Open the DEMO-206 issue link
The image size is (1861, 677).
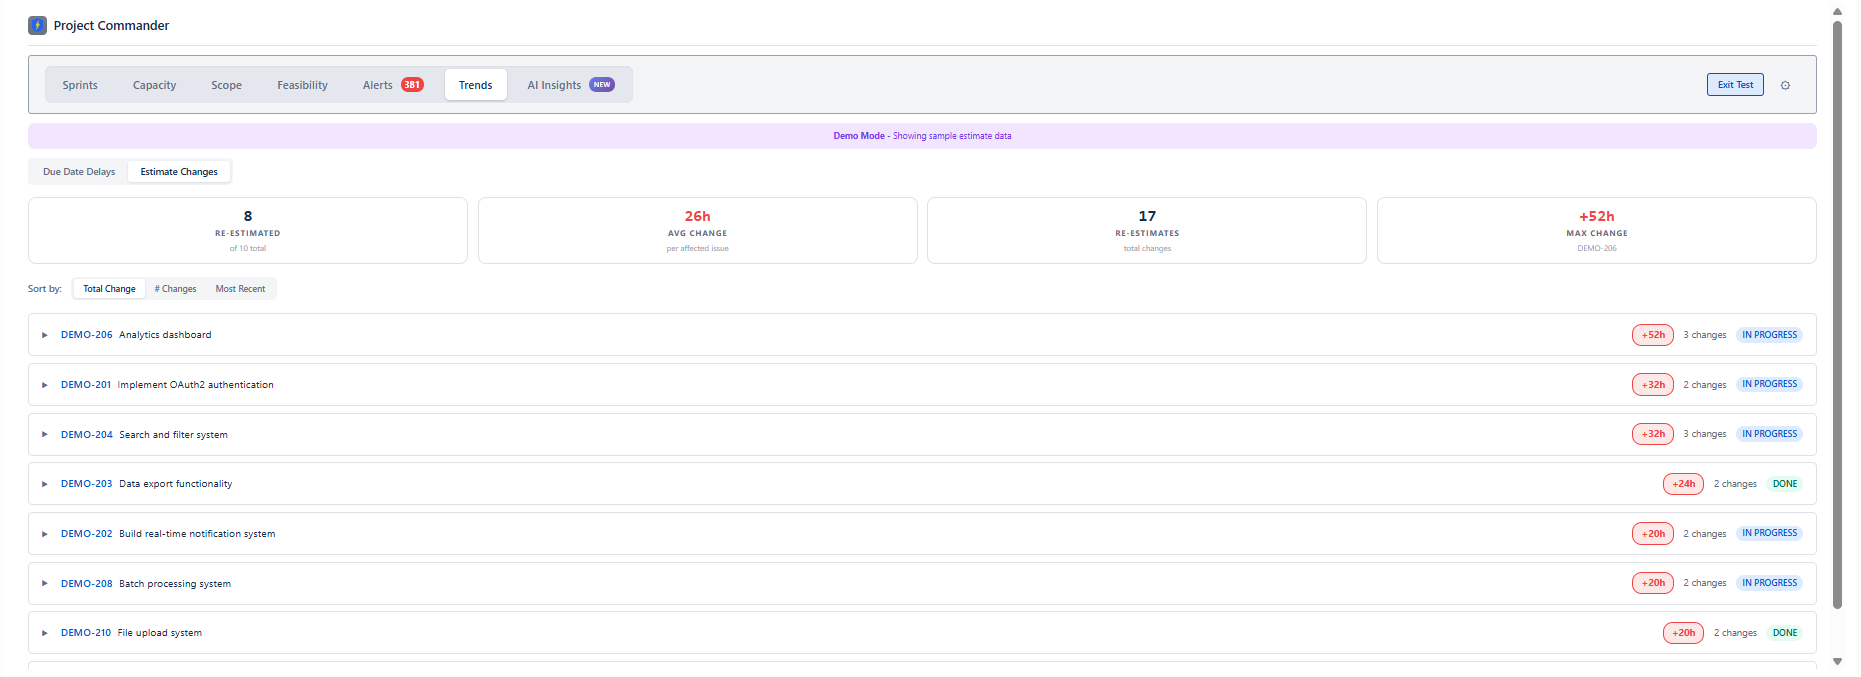[x=86, y=335]
